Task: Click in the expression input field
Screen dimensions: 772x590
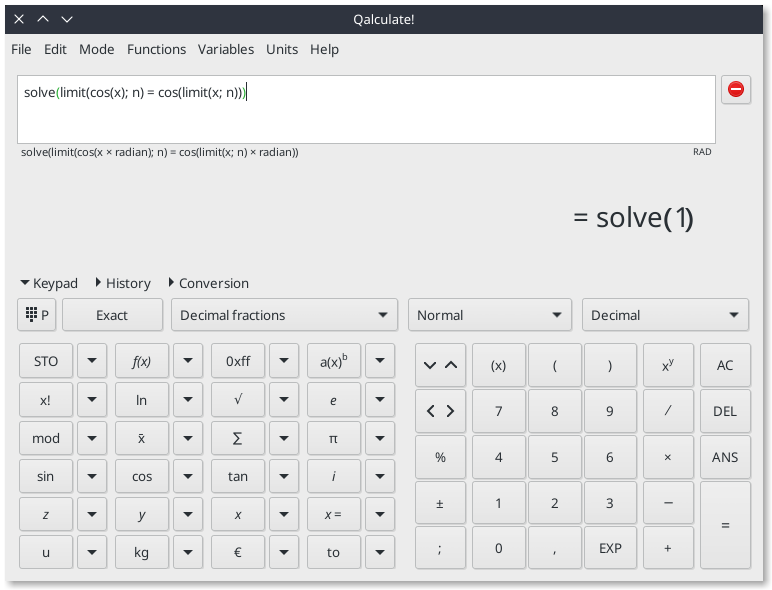Action: pos(366,109)
